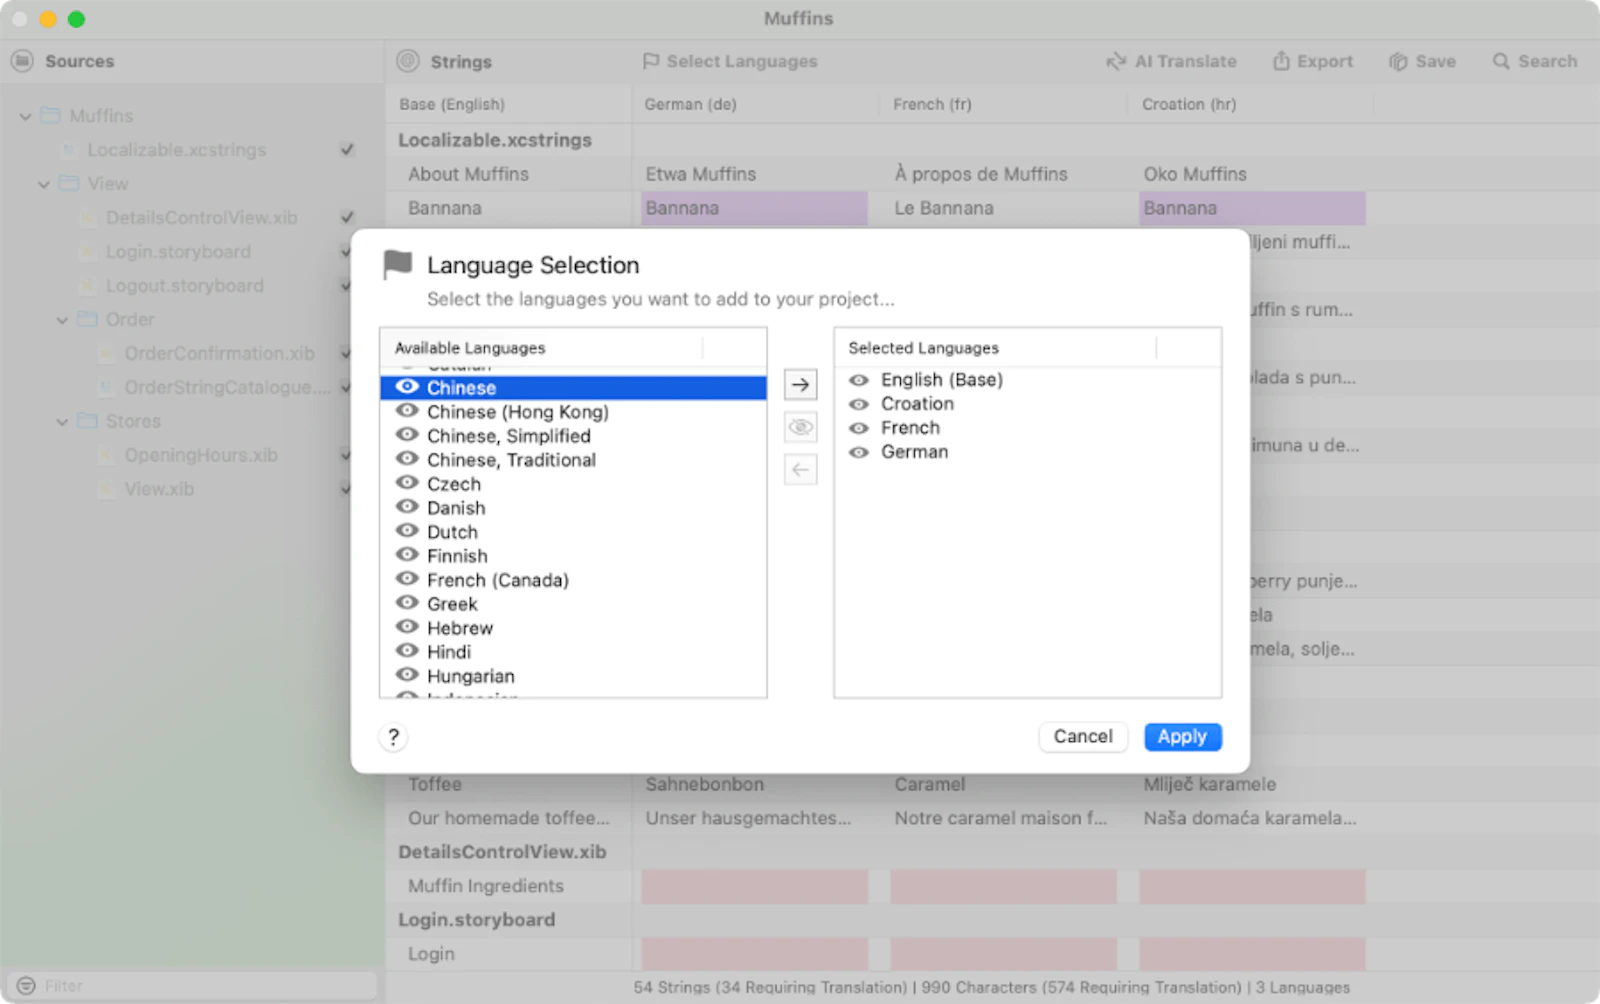Click the Sources sidebar icon
1600x1004 pixels.
pyautogui.click(x=22, y=61)
